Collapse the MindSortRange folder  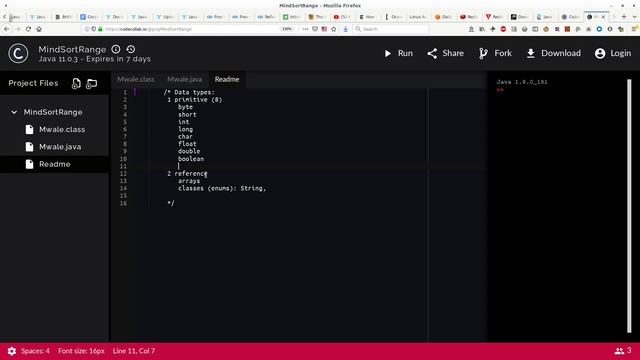click(14, 112)
